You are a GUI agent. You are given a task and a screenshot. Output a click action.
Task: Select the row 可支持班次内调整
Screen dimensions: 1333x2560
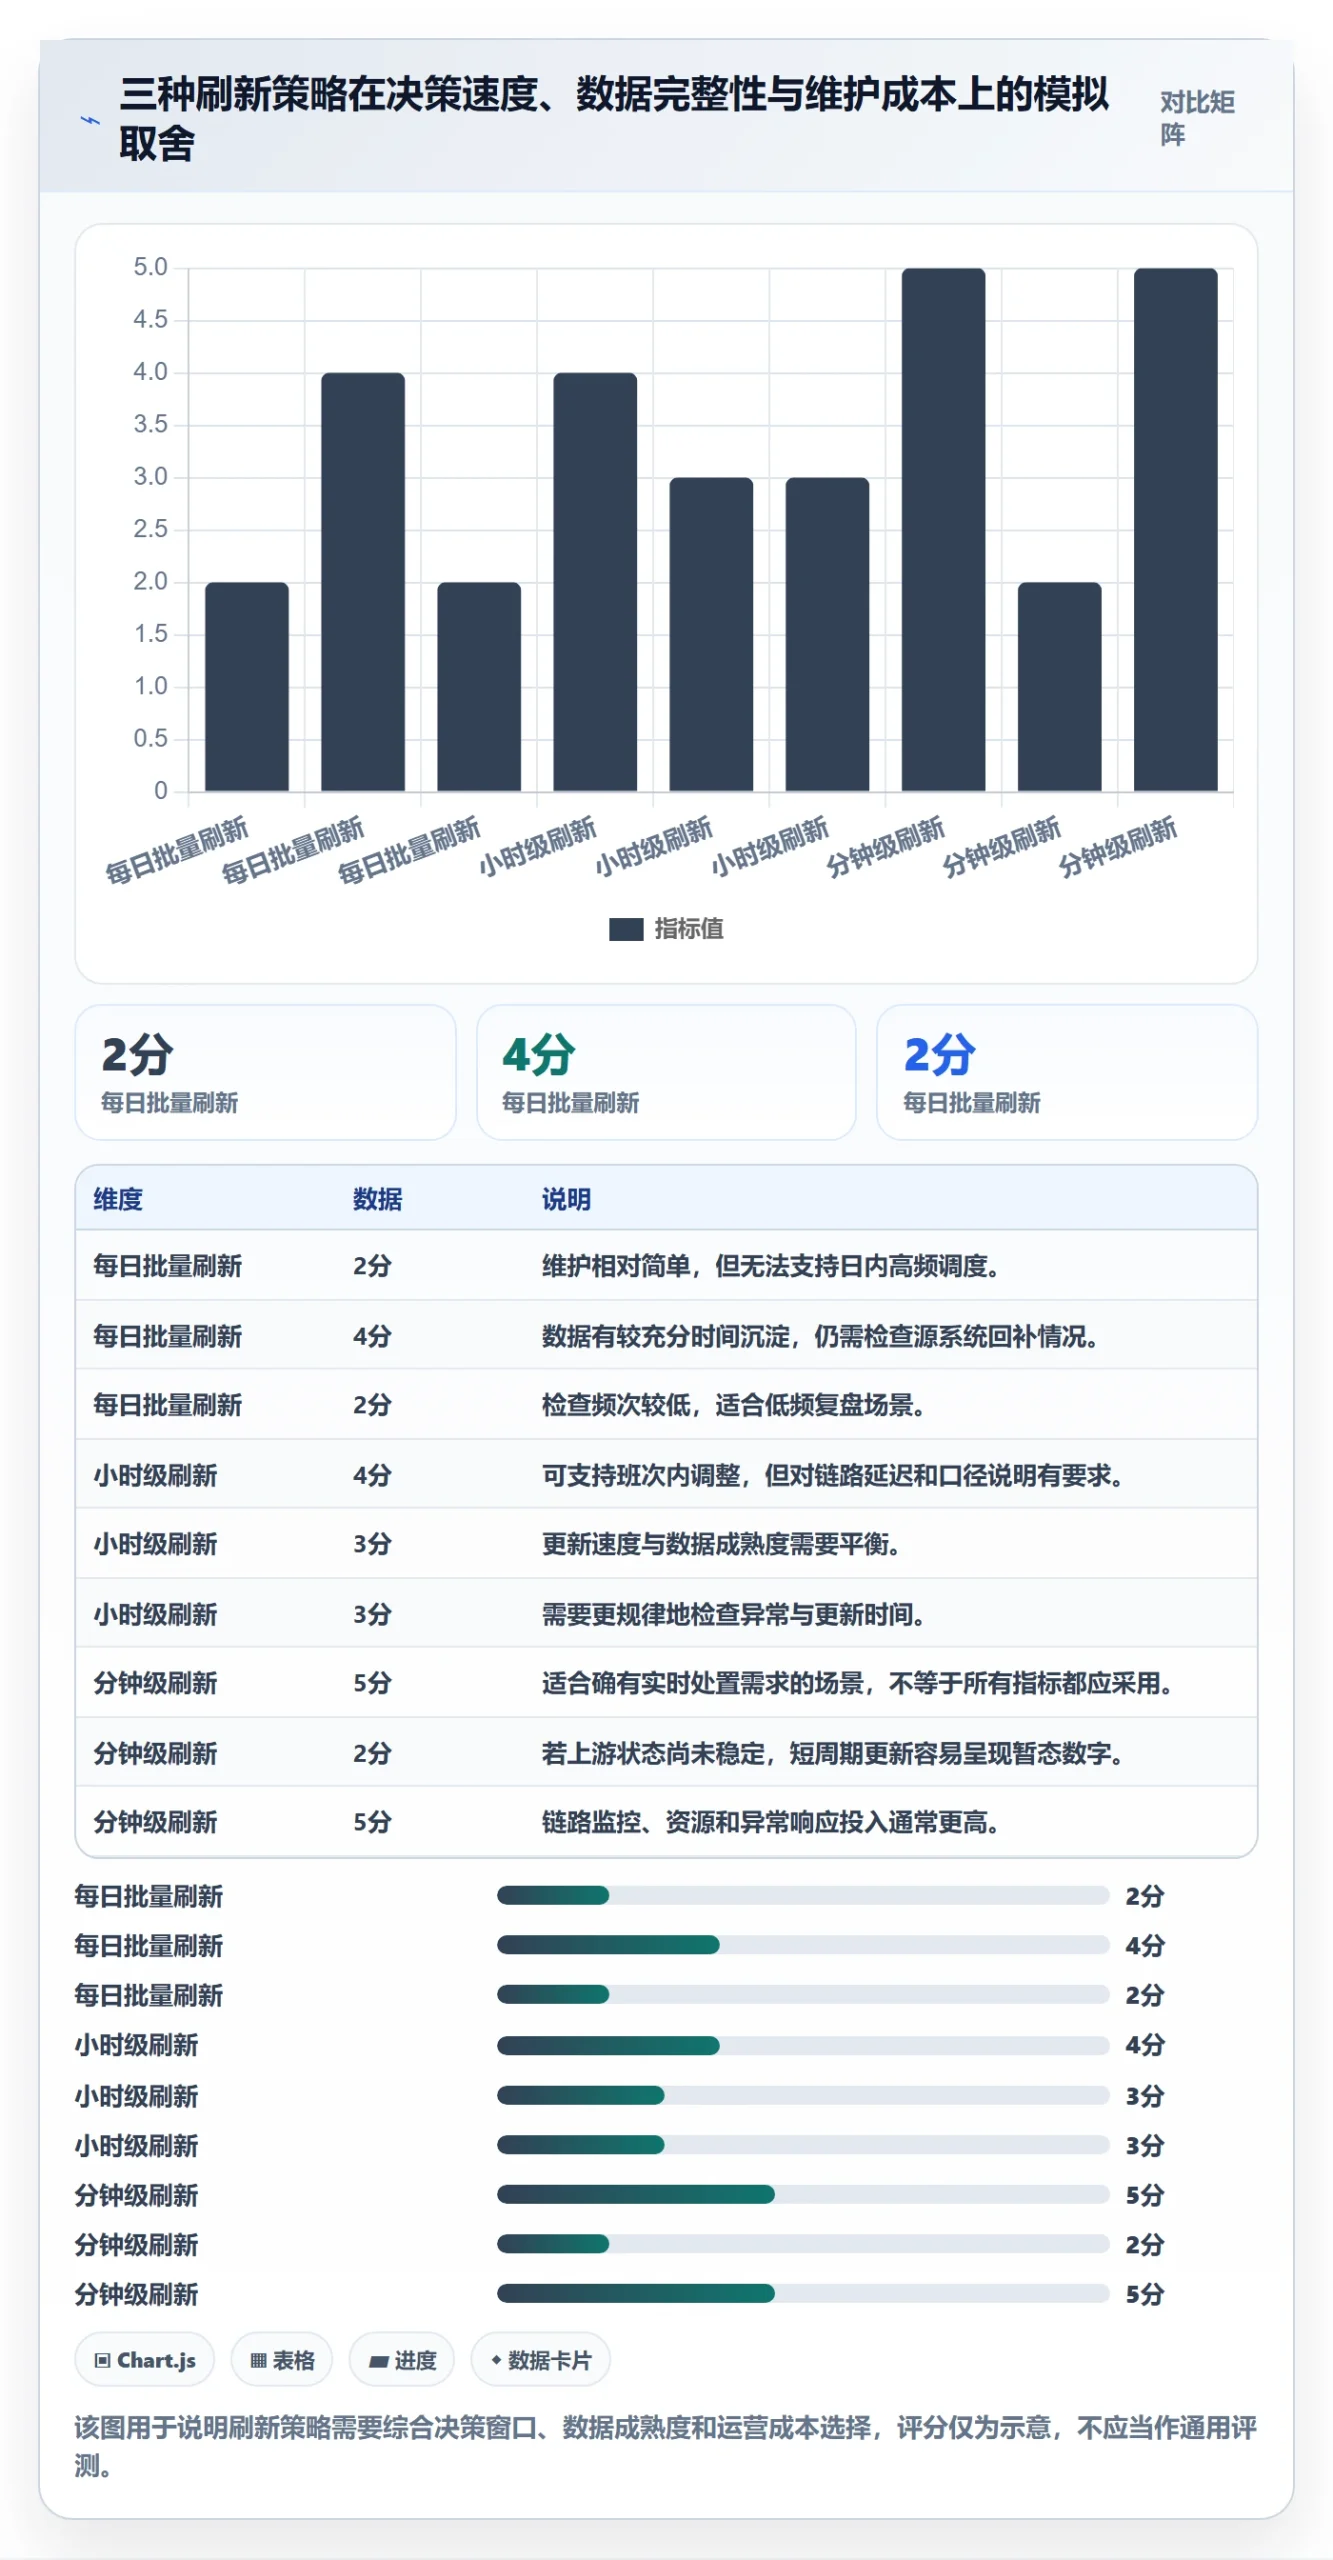(666, 1475)
